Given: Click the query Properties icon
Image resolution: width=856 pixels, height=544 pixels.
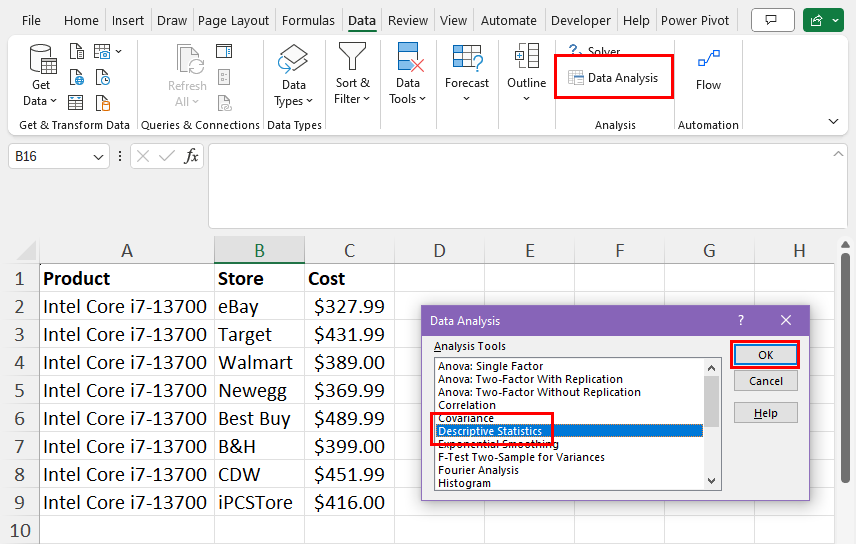Looking at the screenshot, I should 224,77.
